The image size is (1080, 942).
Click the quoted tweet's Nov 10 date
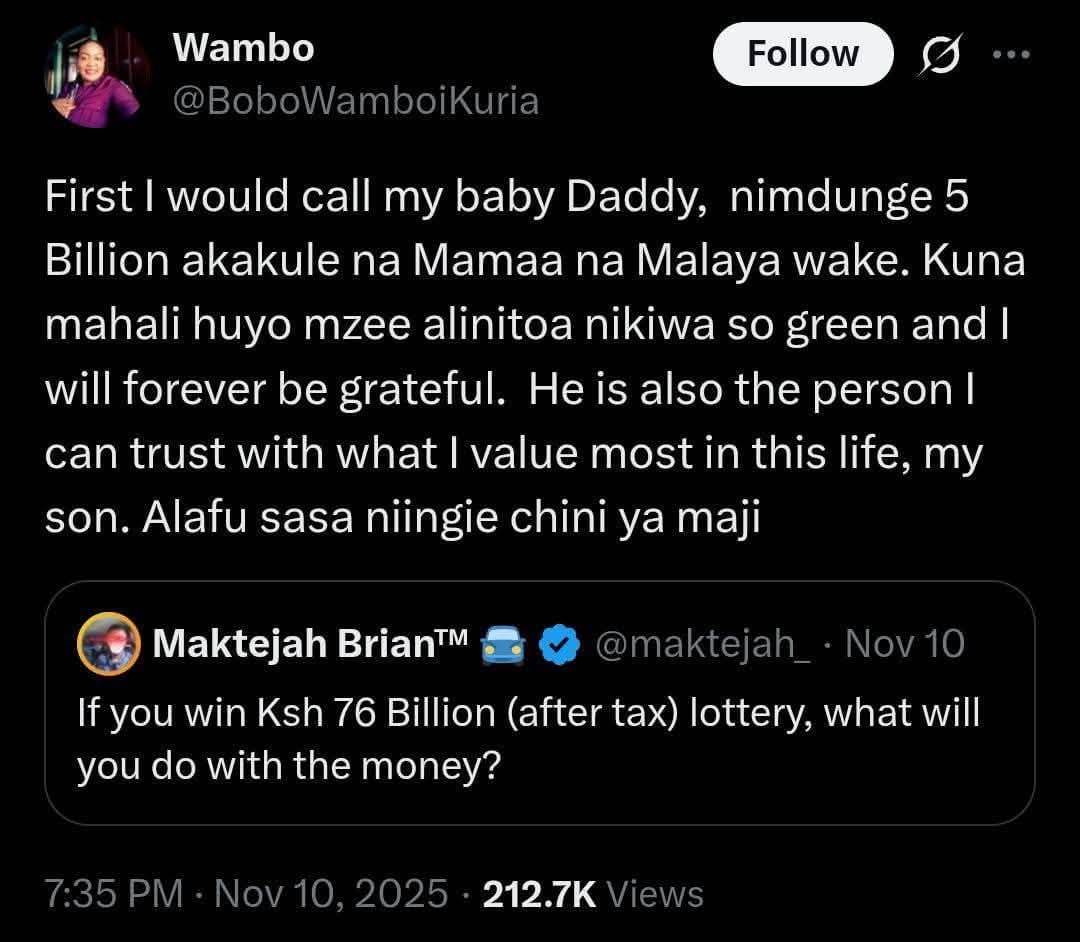[904, 644]
